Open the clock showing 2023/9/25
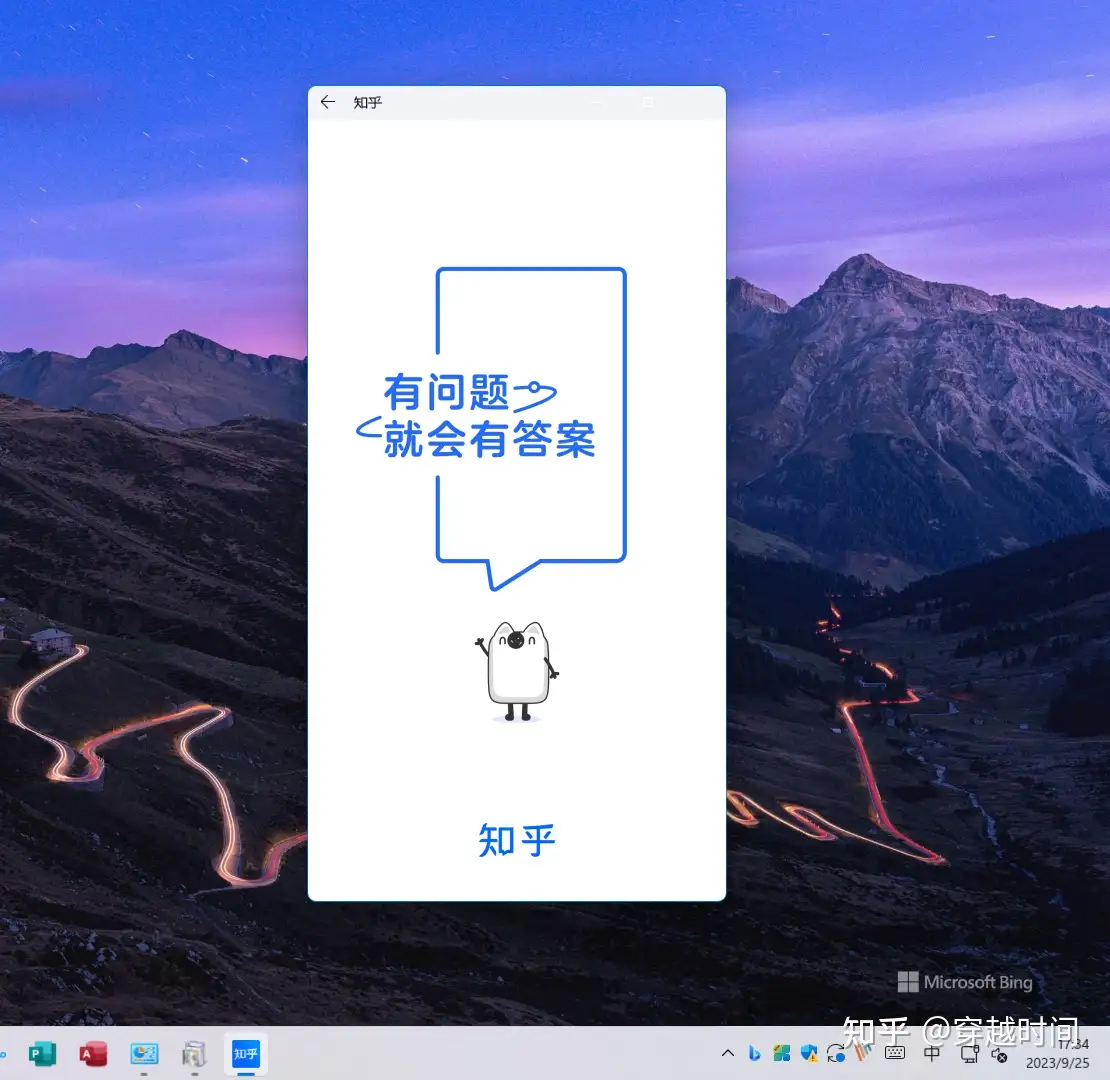This screenshot has width=1110, height=1080. pyautogui.click(x=1058, y=1054)
